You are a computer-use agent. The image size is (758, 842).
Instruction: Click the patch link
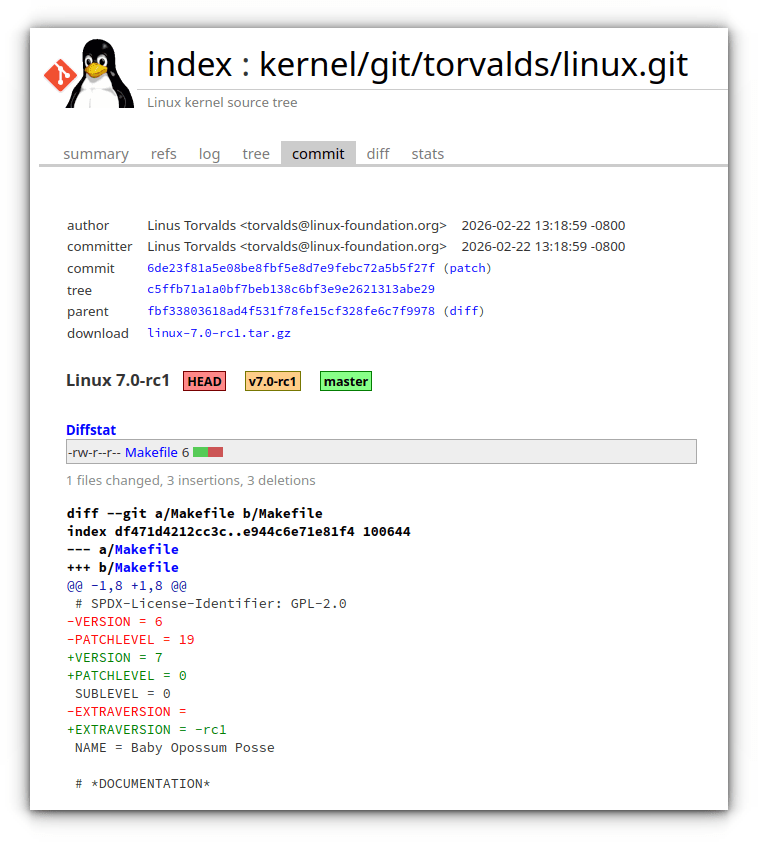click(467, 268)
